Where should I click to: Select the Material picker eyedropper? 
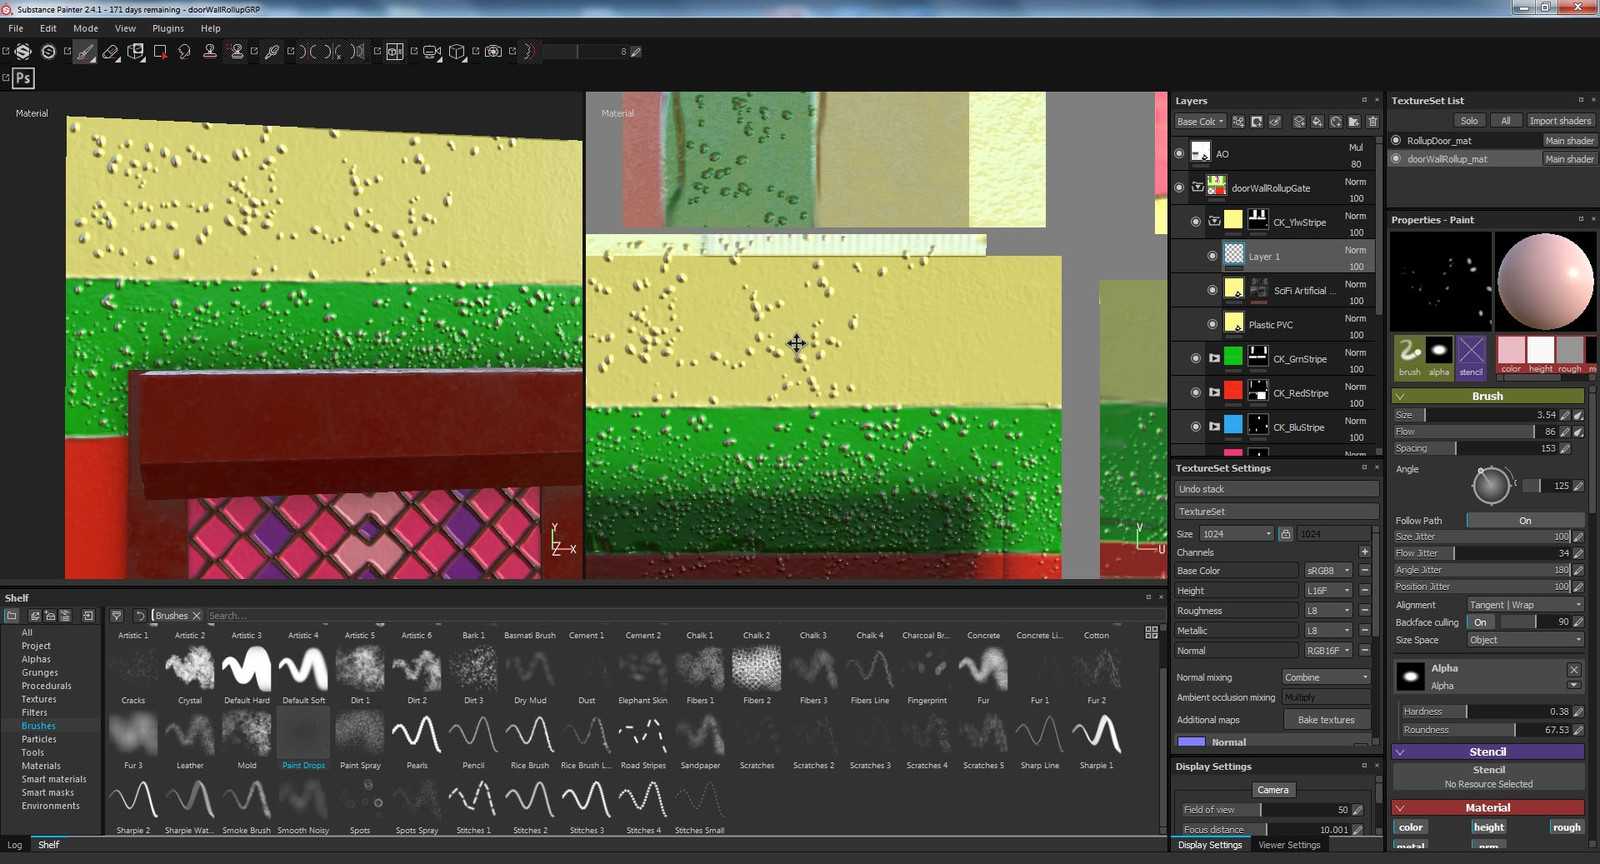(x=272, y=52)
